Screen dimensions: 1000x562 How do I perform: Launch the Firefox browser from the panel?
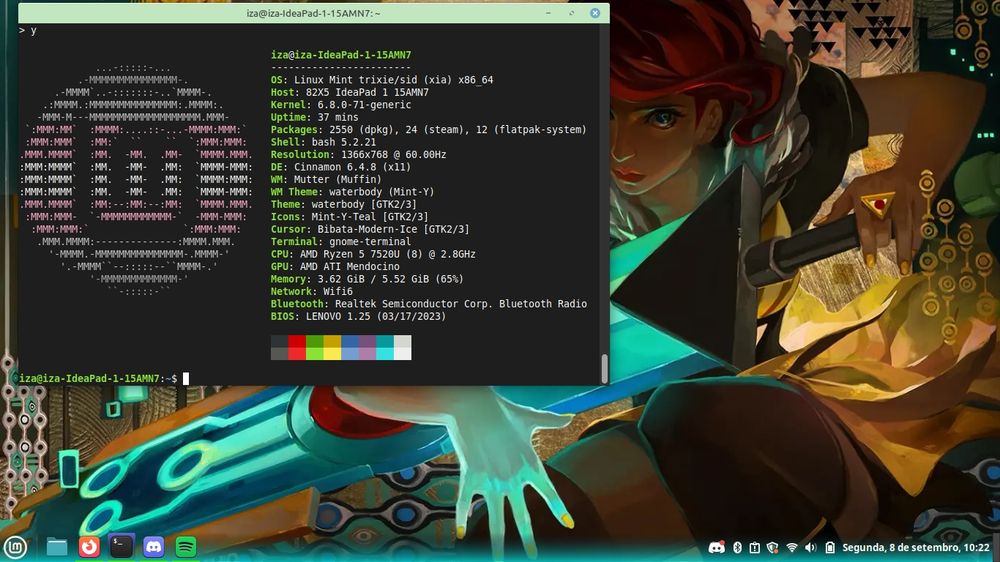coord(89,547)
